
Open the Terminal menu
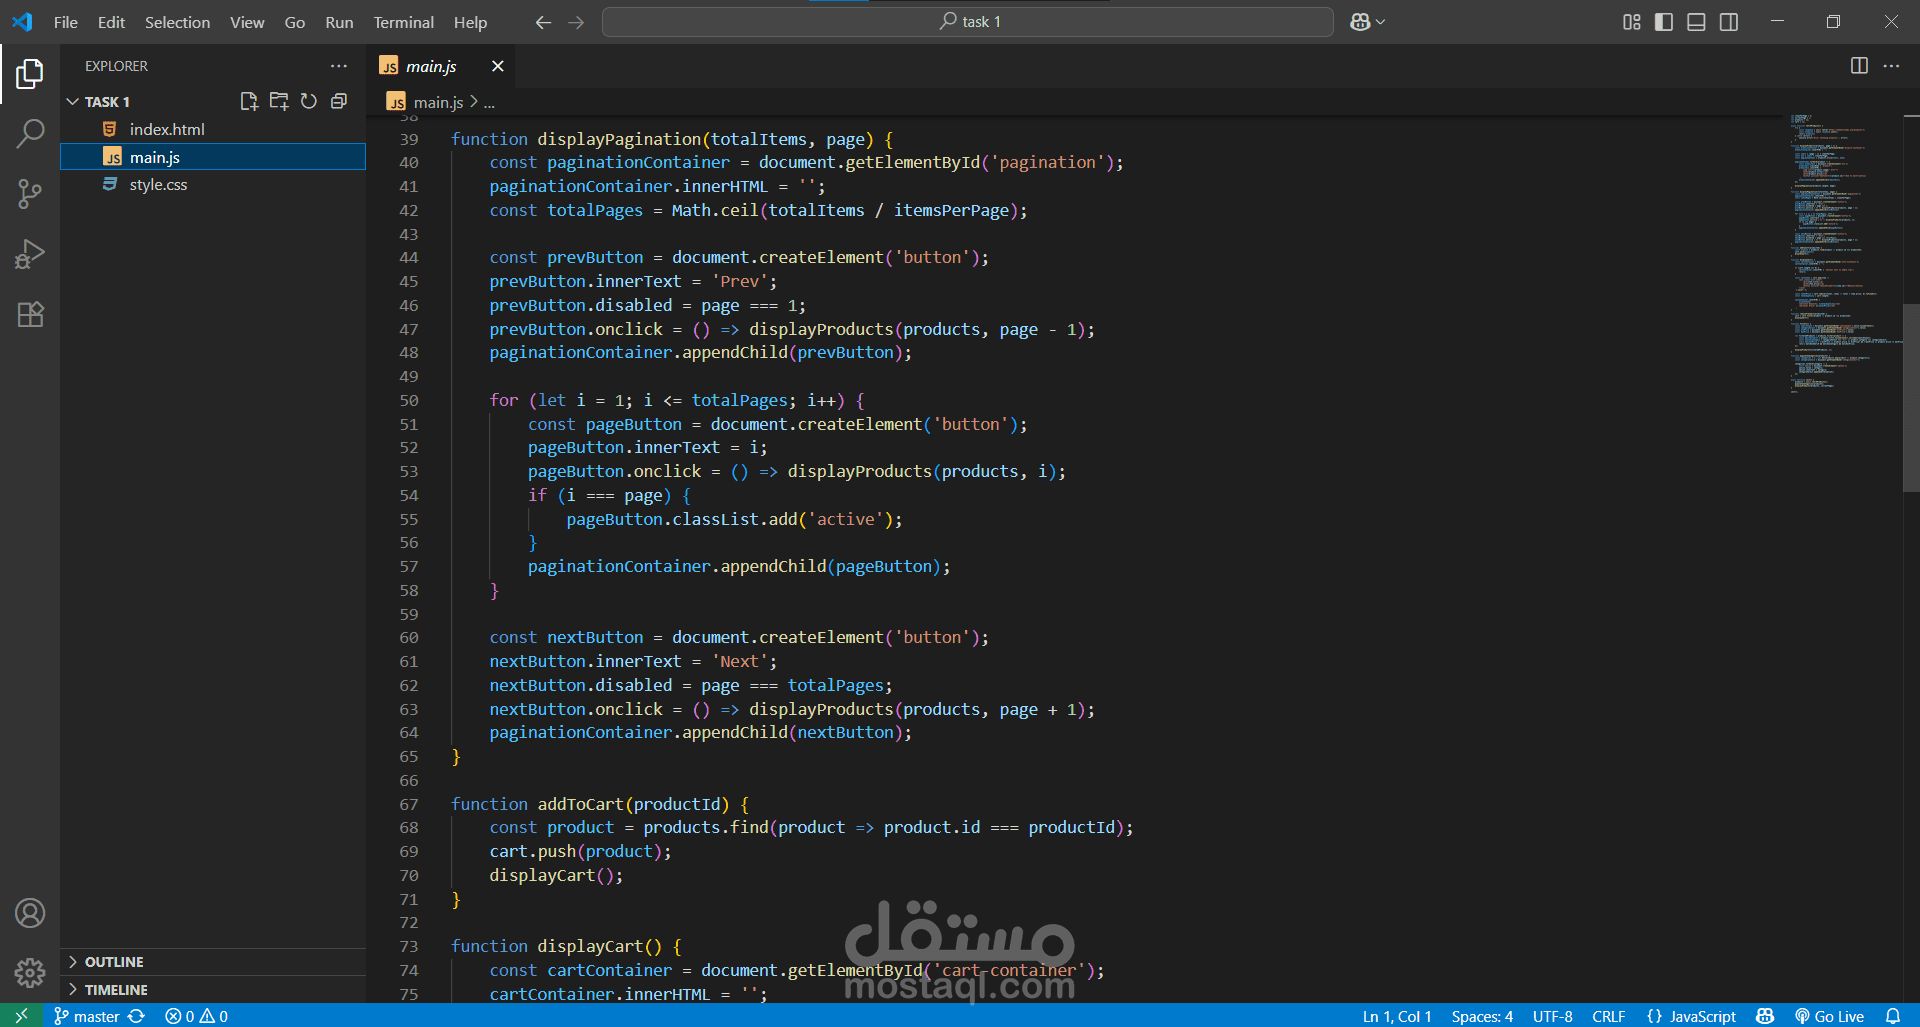[x=403, y=22]
